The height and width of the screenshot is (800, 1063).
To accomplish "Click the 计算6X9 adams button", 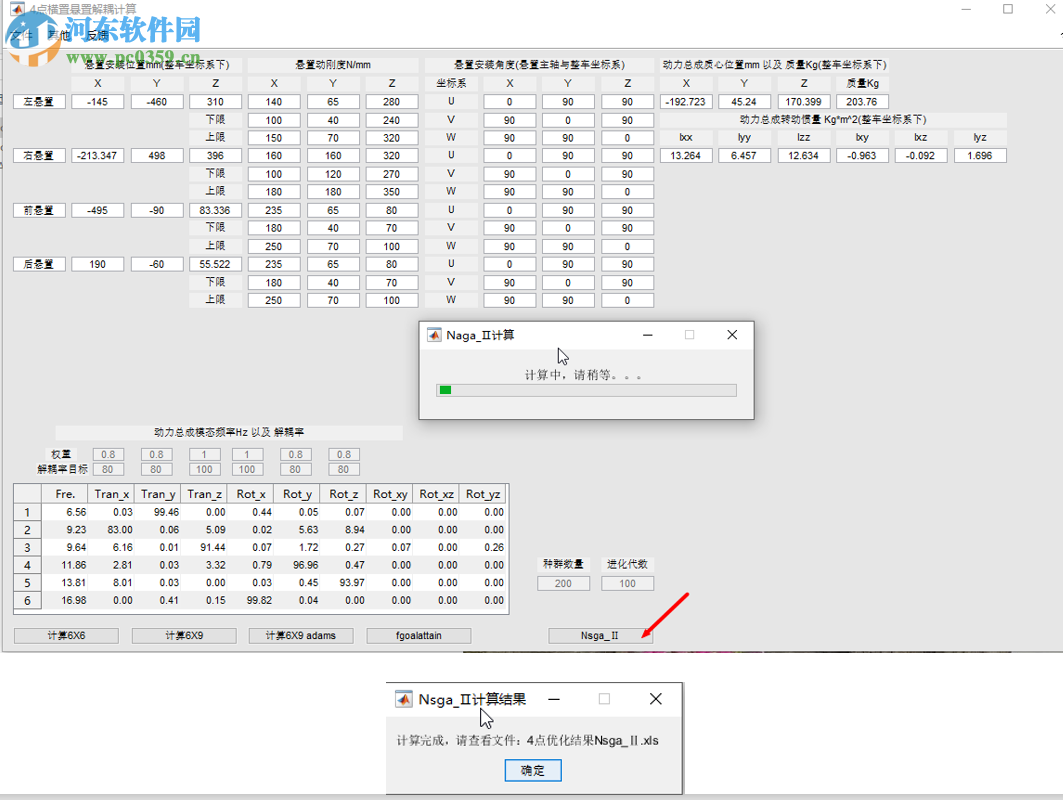I will pos(301,635).
